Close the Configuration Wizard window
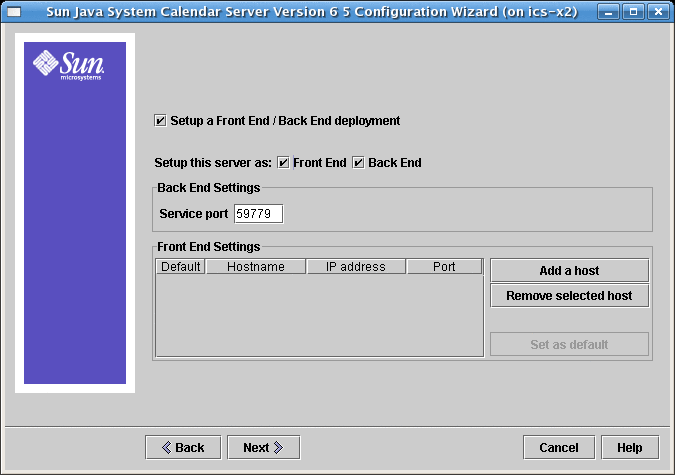 (658, 12)
